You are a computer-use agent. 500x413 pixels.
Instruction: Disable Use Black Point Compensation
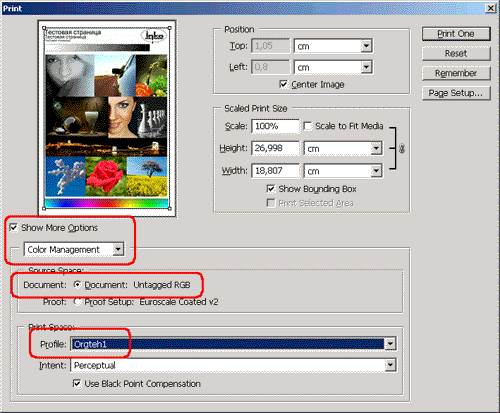77,384
